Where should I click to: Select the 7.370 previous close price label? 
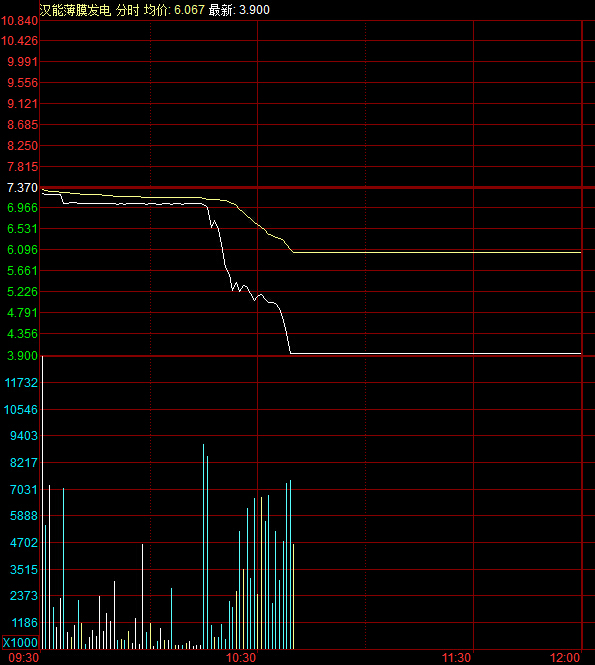click(x=22, y=187)
